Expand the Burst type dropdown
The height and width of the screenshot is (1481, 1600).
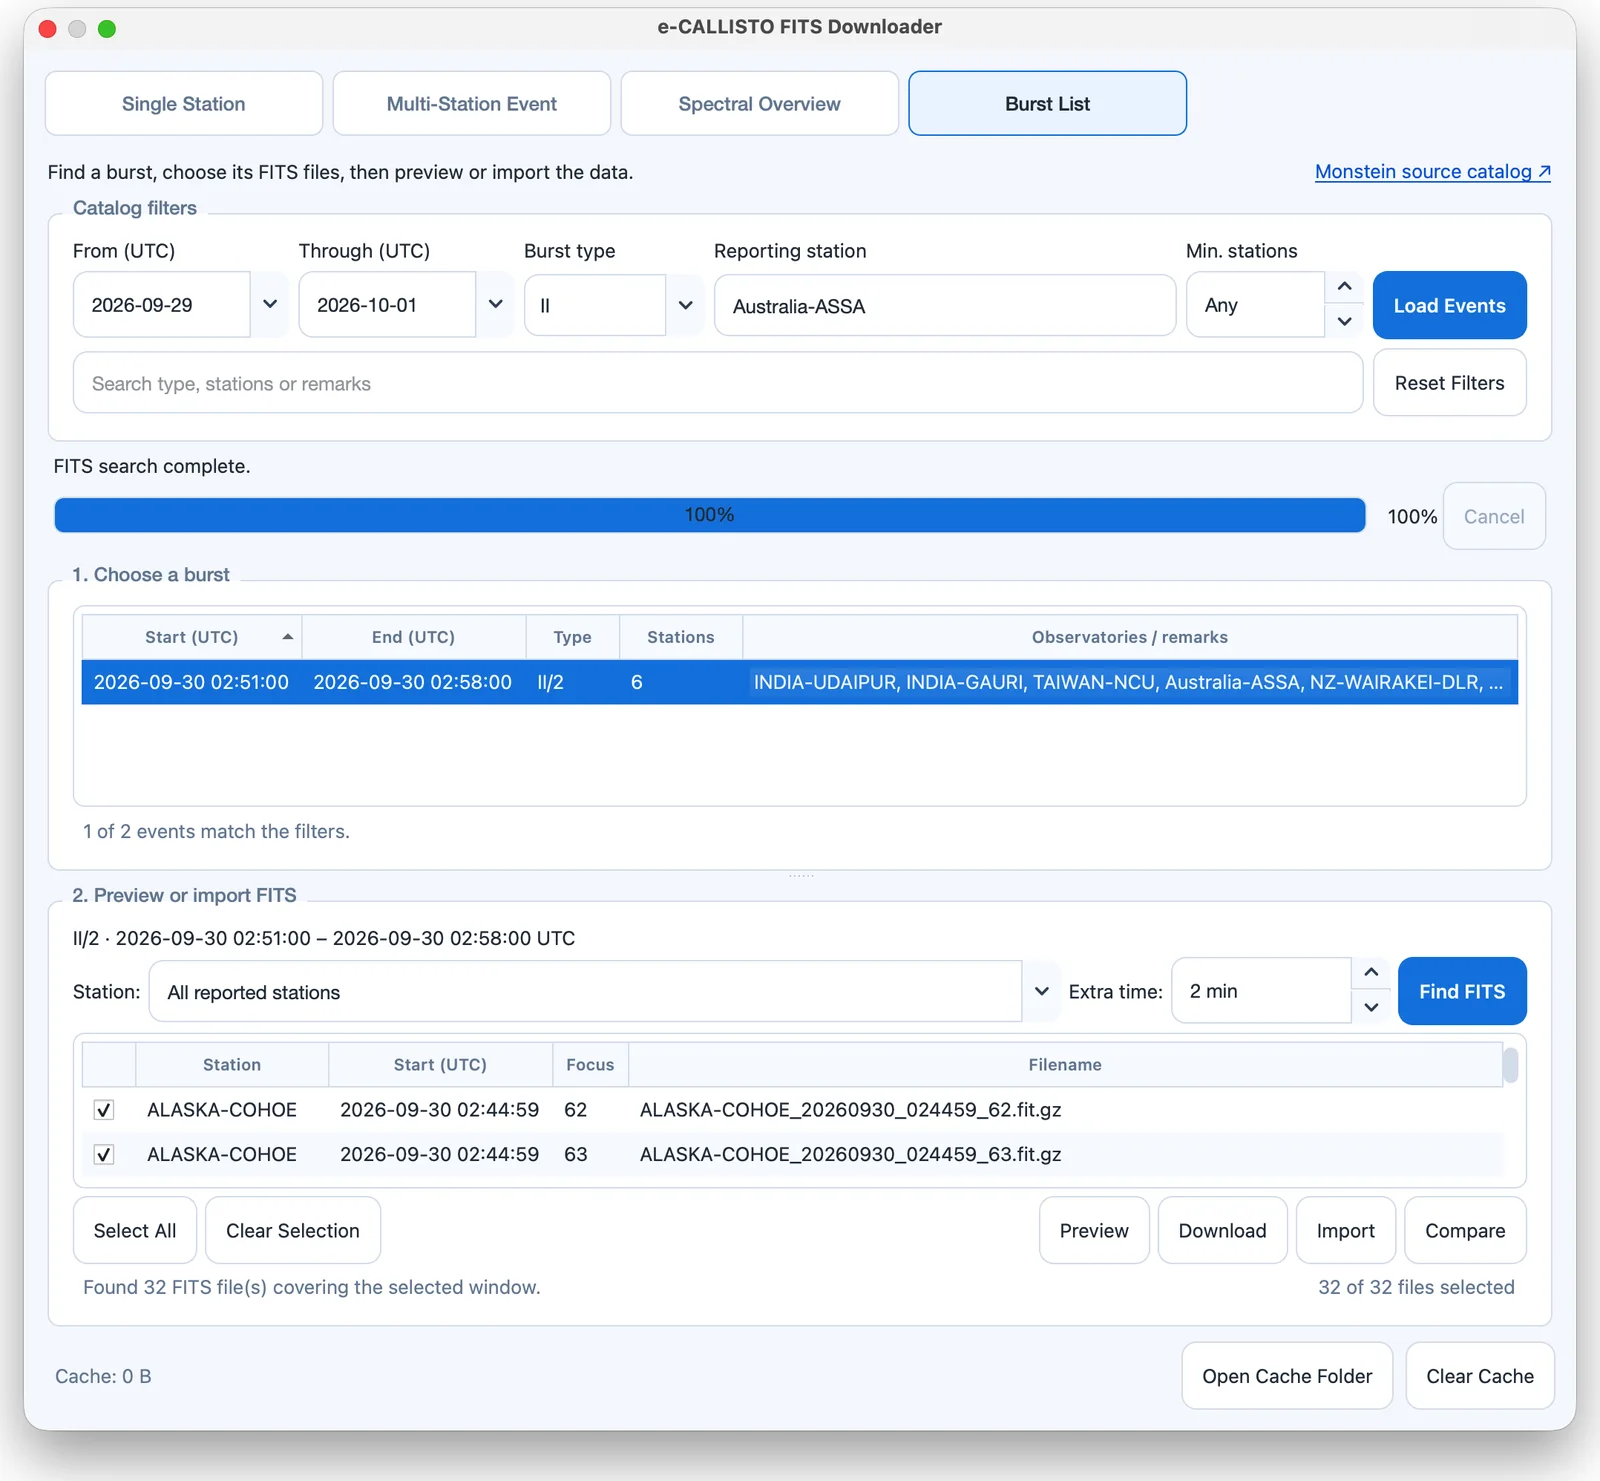(685, 305)
